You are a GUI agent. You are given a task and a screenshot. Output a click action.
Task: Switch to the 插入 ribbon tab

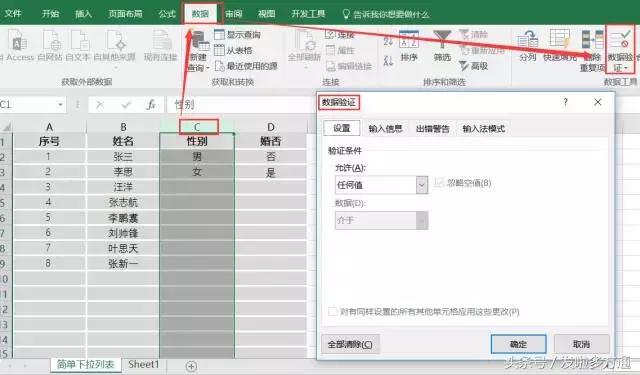click(x=83, y=13)
